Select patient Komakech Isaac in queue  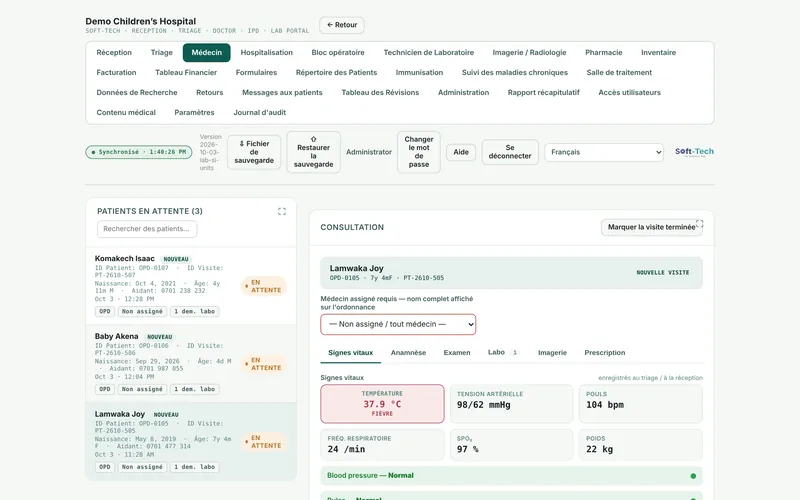(x=191, y=286)
